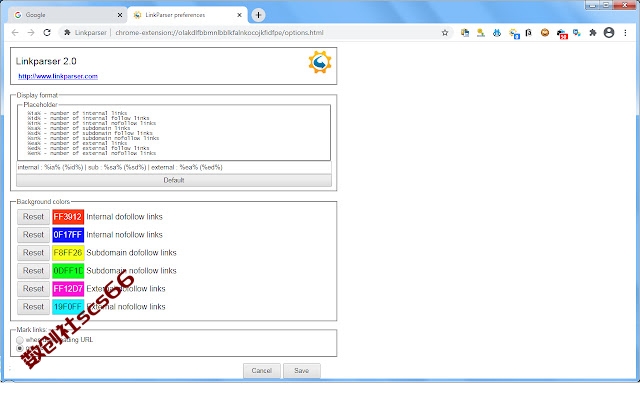
Task: Click the round orange extension icon
Action: point(545,33)
